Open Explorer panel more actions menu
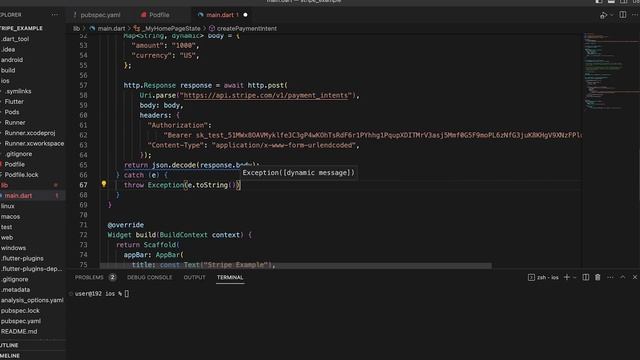Viewport: 640px width, 360px height. pyautogui.click(x=55, y=15)
